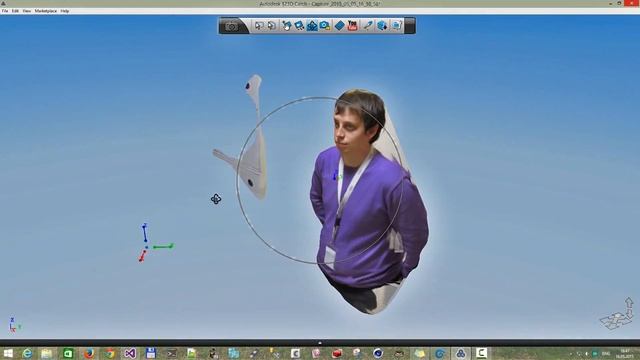The image size is (640, 360).
Task: Open the command prompt taskbar icon
Action: pos(171,353)
